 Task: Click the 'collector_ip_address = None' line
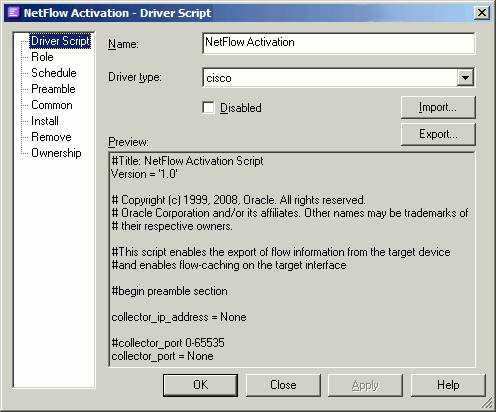179,317
